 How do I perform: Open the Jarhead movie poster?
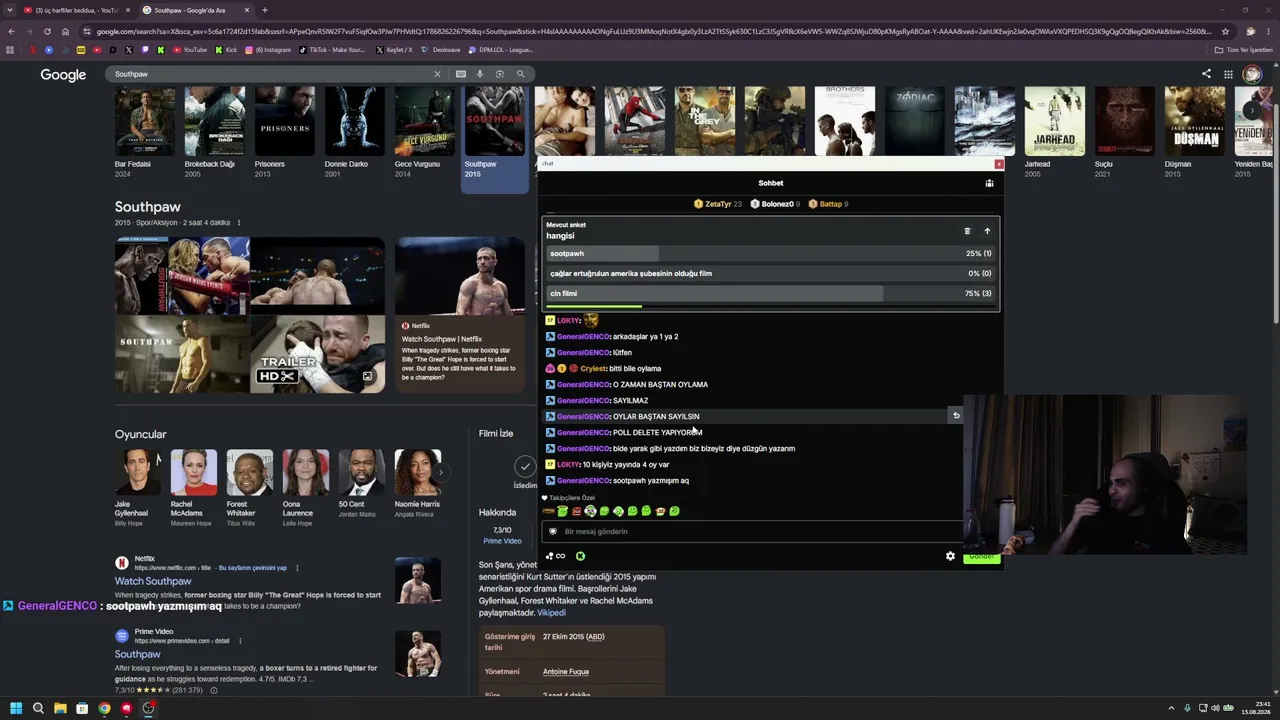point(1054,121)
